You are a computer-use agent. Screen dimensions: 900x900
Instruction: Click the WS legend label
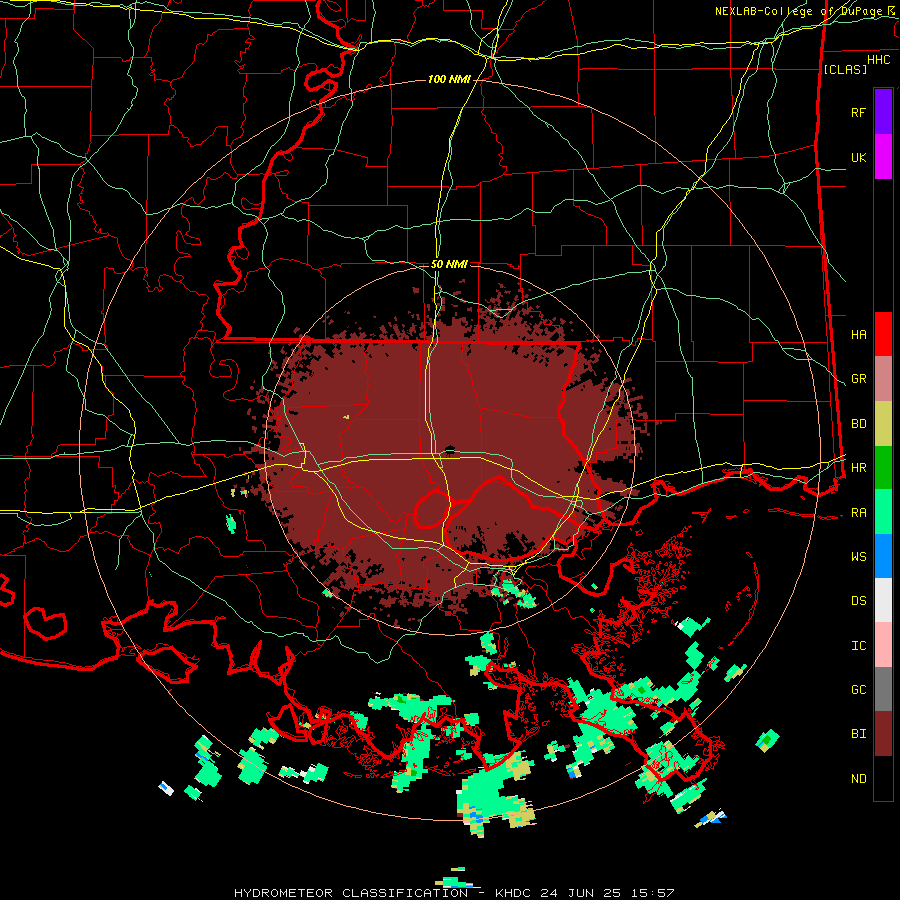tap(858, 557)
